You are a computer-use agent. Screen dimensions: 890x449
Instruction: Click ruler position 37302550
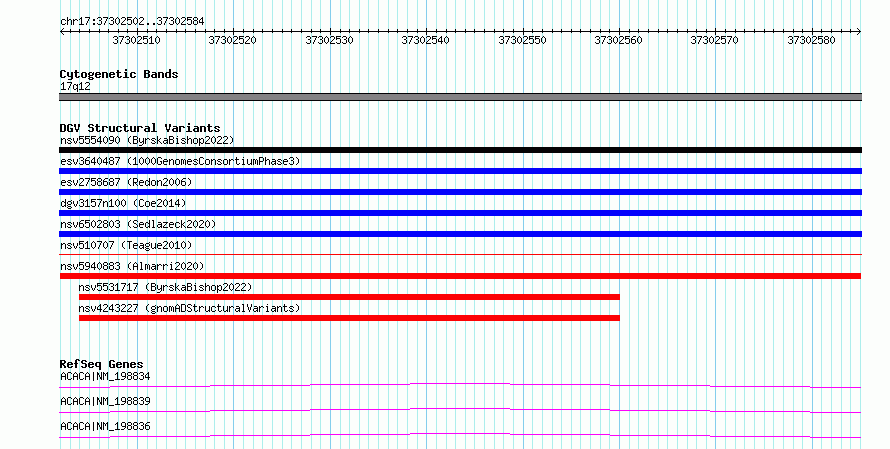tap(522, 40)
